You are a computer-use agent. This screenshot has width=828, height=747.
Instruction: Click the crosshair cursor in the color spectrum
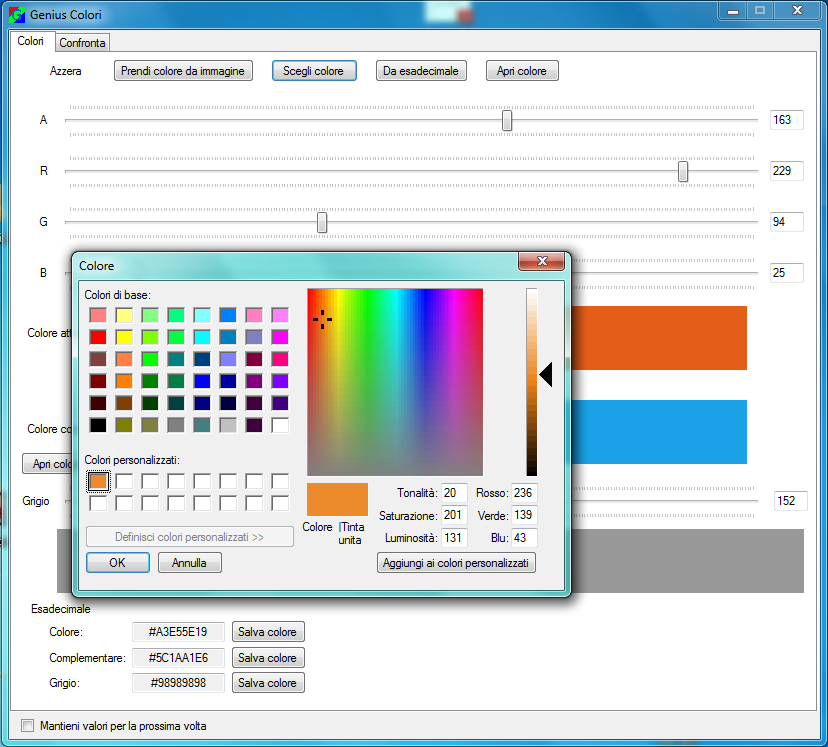322,319
